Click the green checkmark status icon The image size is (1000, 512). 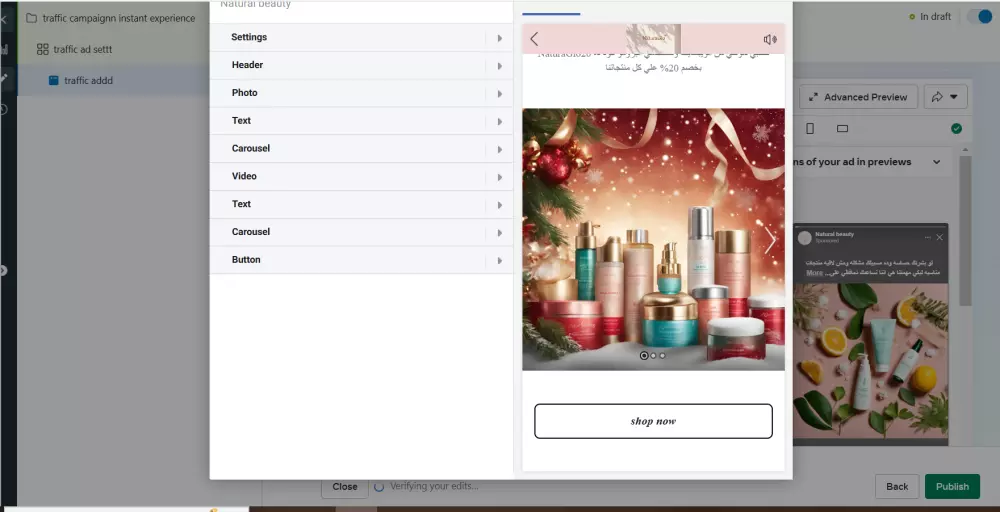click(x=956, y=129)
